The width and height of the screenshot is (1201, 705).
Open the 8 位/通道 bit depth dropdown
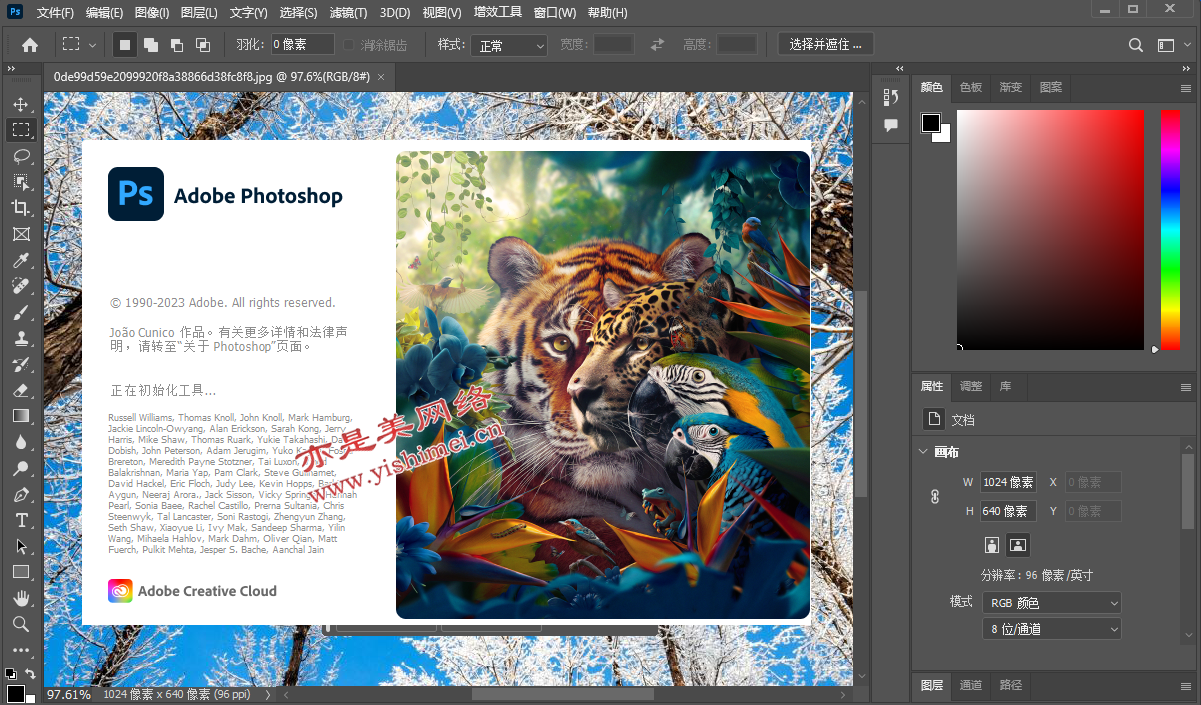1052,629
